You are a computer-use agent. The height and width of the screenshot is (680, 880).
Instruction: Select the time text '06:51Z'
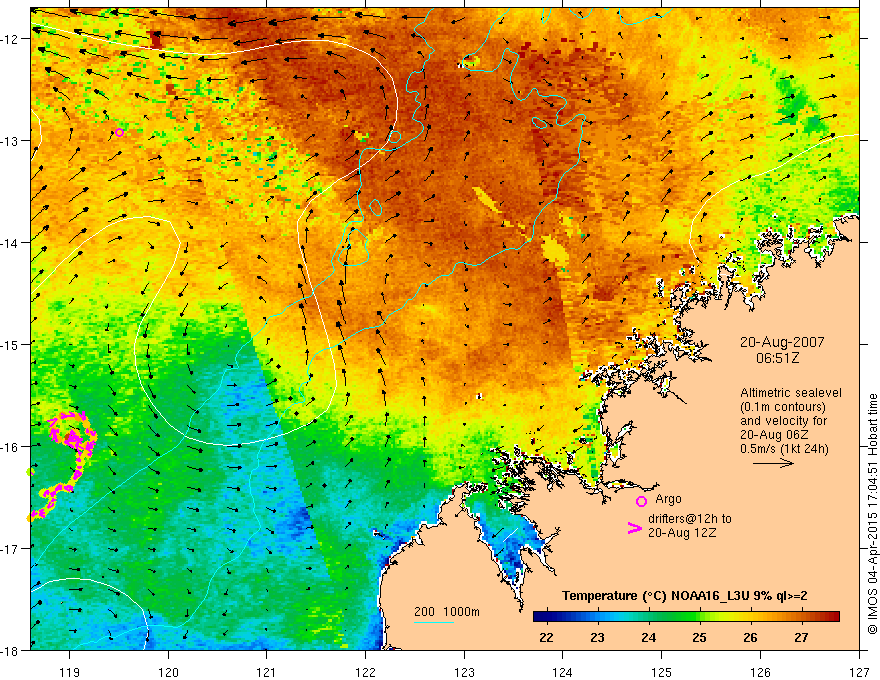[778, 358]
